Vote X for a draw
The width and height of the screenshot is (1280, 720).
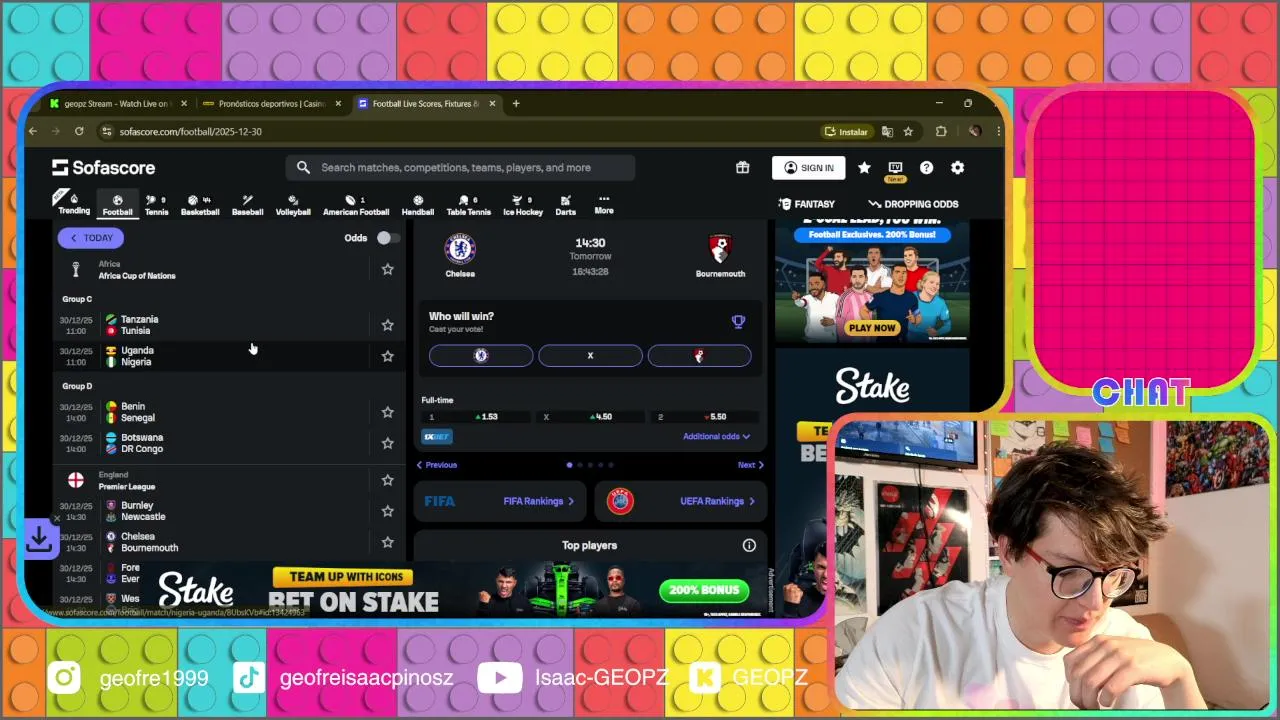coord(590,355)
